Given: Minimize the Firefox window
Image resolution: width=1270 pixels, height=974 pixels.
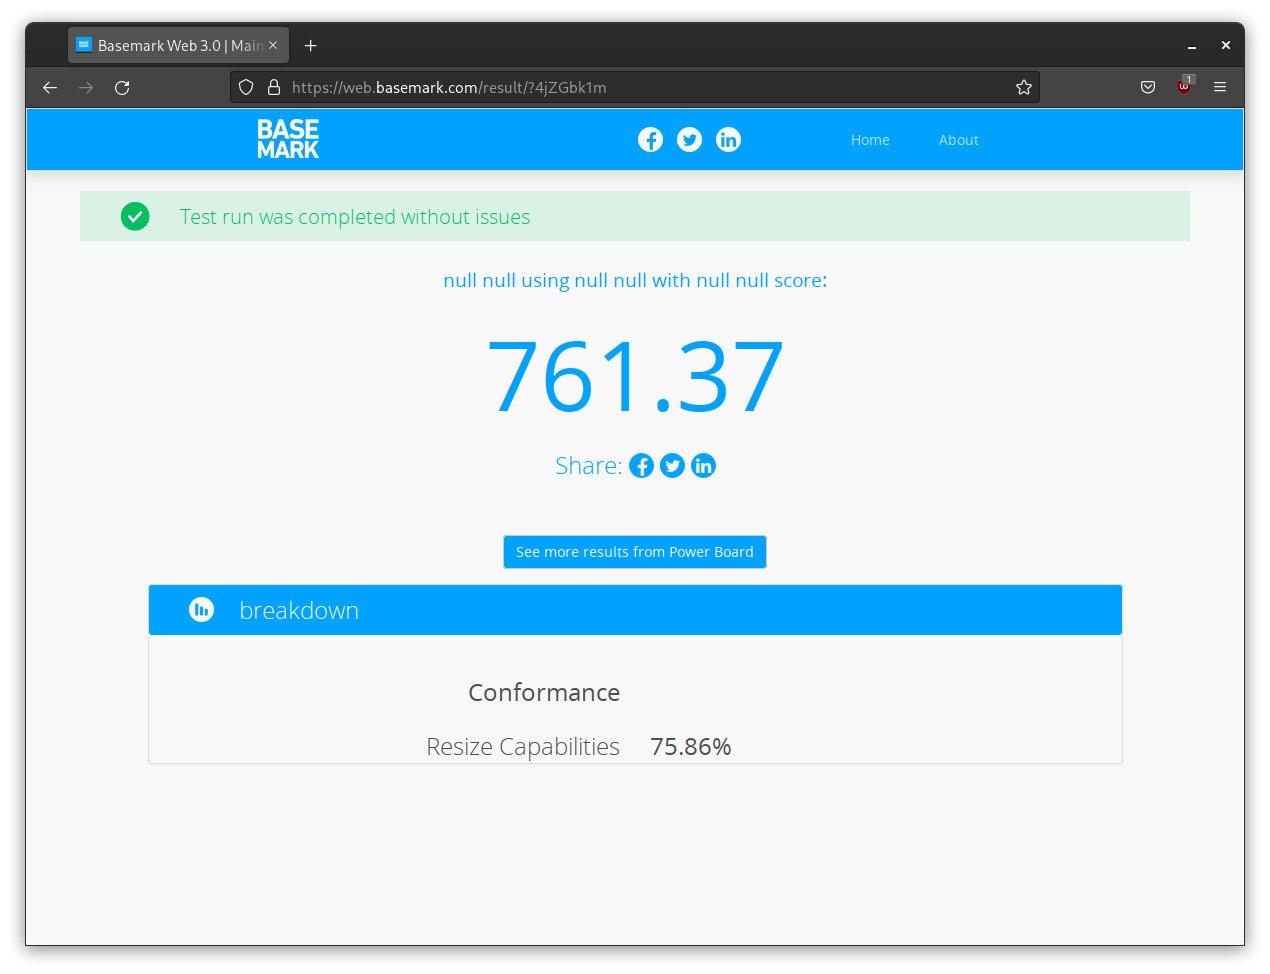Looking at the screenshot, I should 1192,46.
